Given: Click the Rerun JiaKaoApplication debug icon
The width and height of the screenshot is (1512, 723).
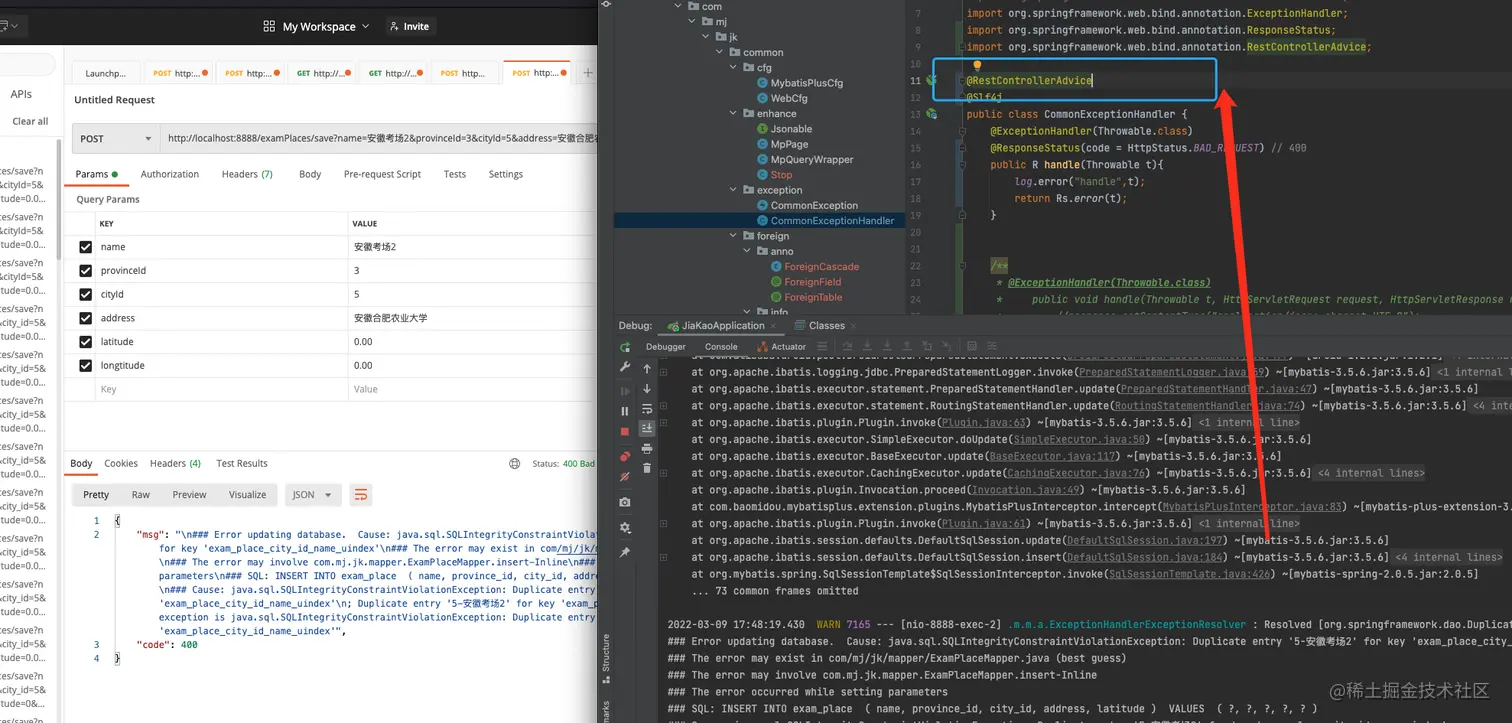Looking at the screenshot, I should click(625, 347).
